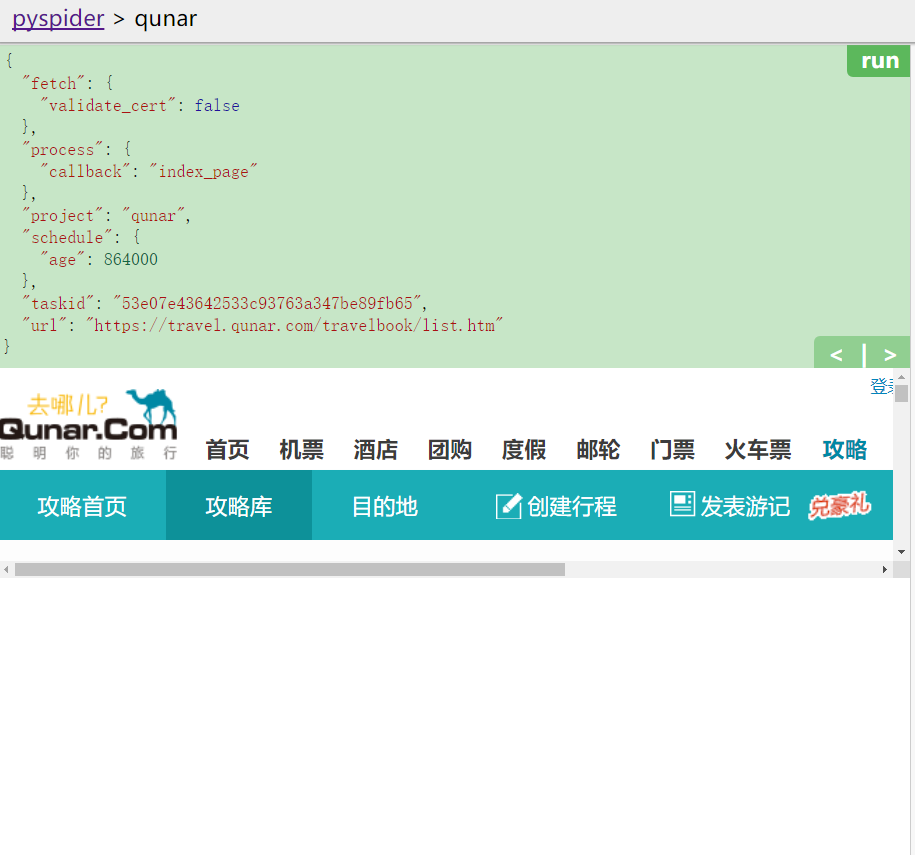The width and height of the screenshot is (915, 855).
Task: Click the vertical scrollbar down arrow
Action: 902,552
